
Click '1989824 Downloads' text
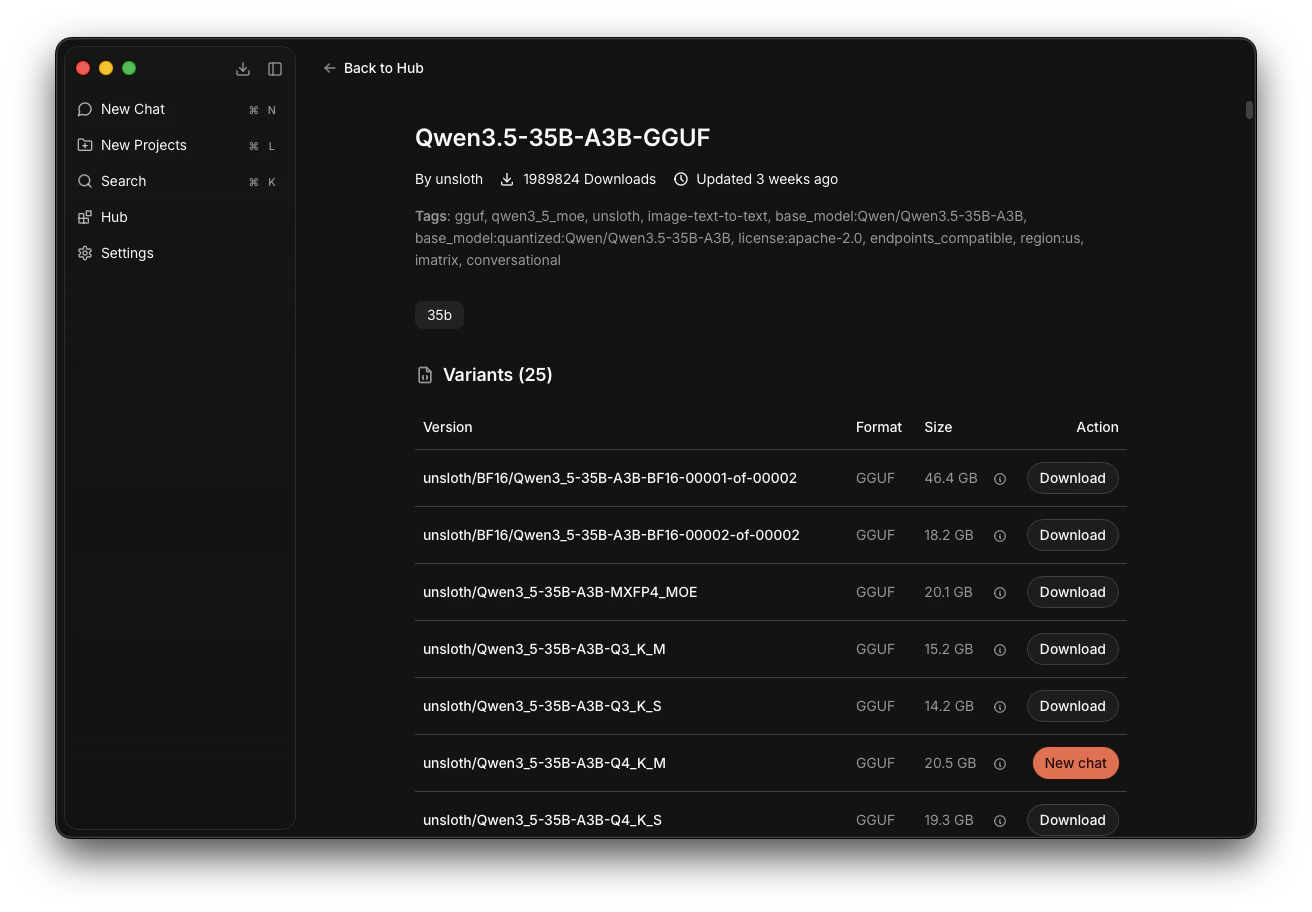click(x=589, y=179)
